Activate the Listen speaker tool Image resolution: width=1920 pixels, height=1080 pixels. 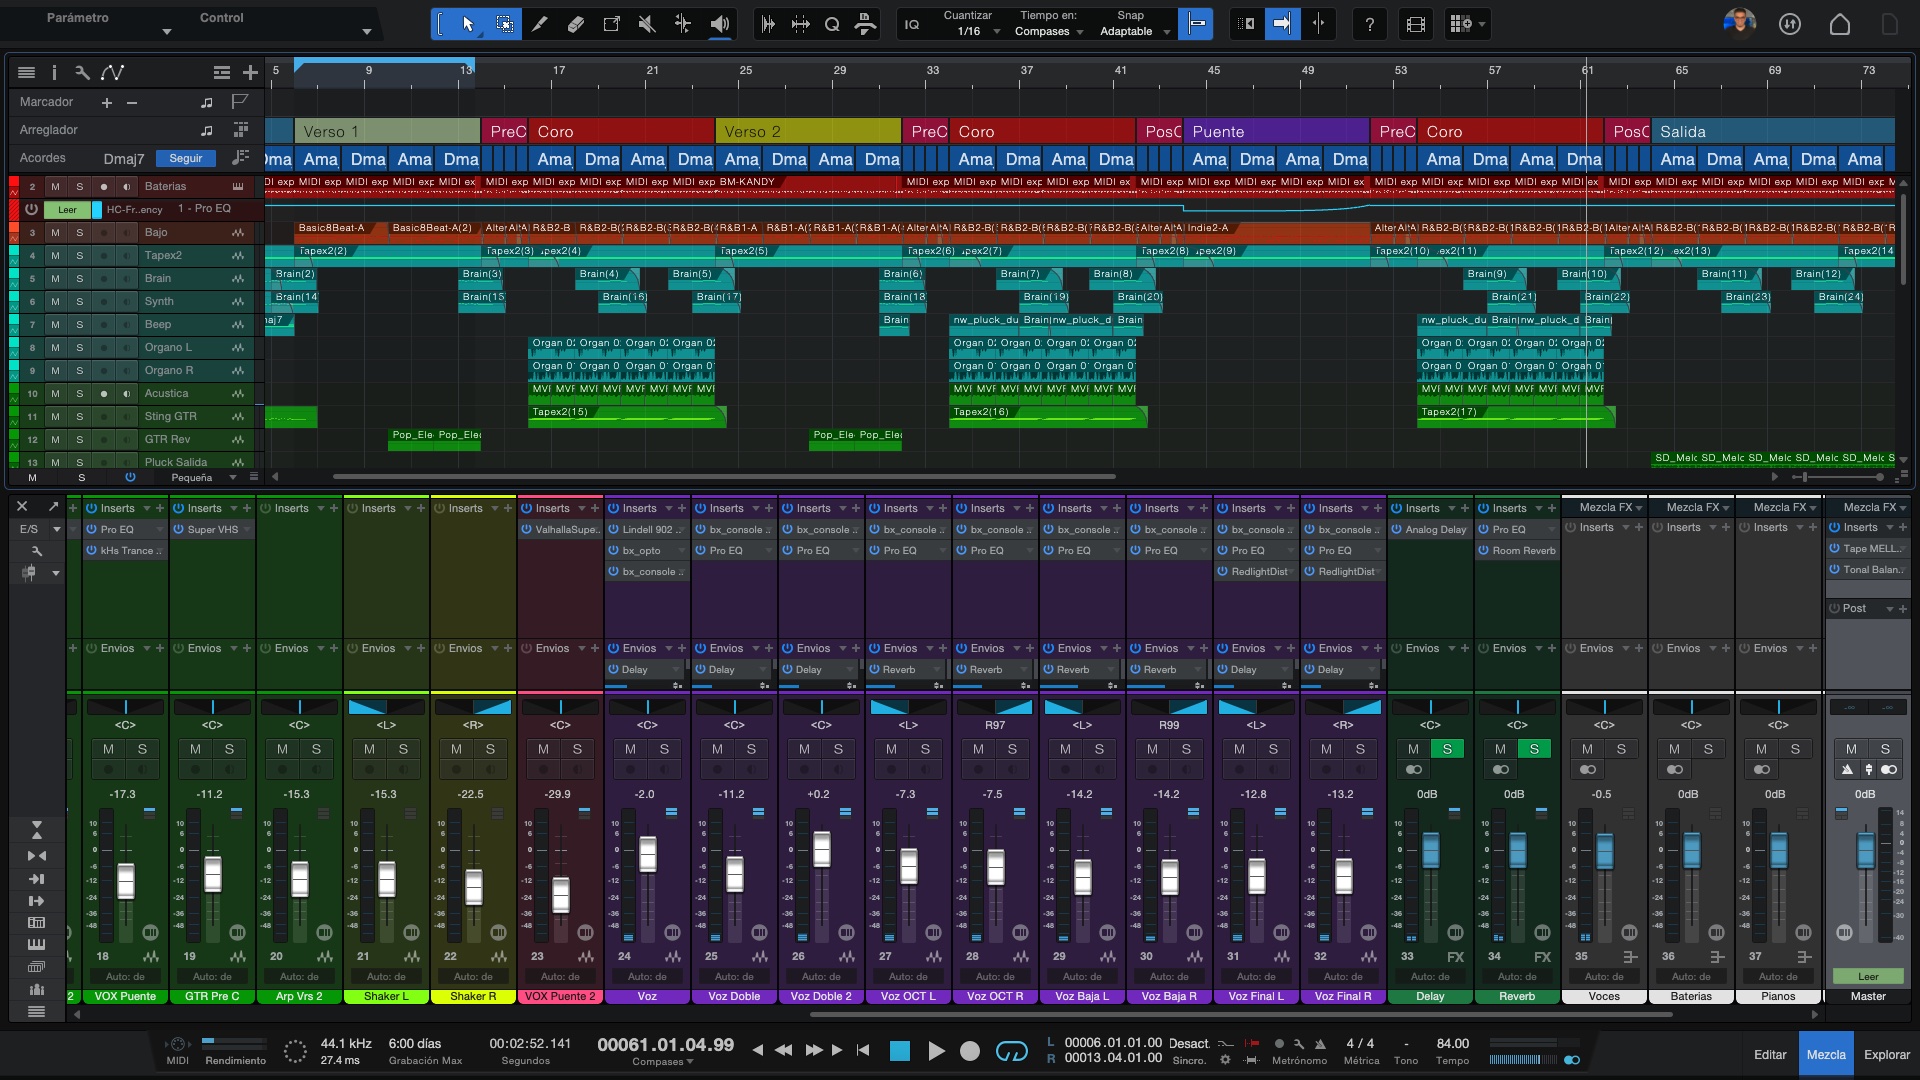tap(720, 24)
